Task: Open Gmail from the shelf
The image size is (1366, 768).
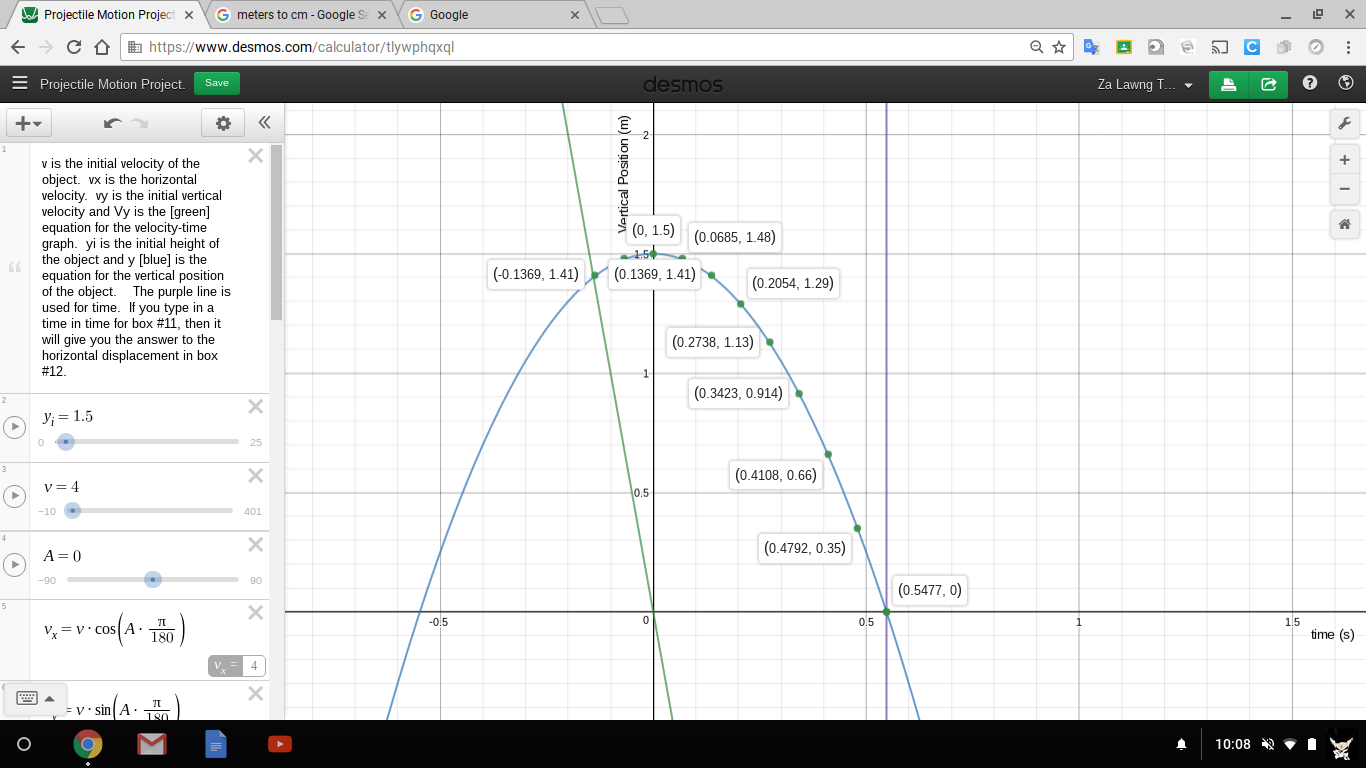Action: pyautogui.click(x=152, y=744)
